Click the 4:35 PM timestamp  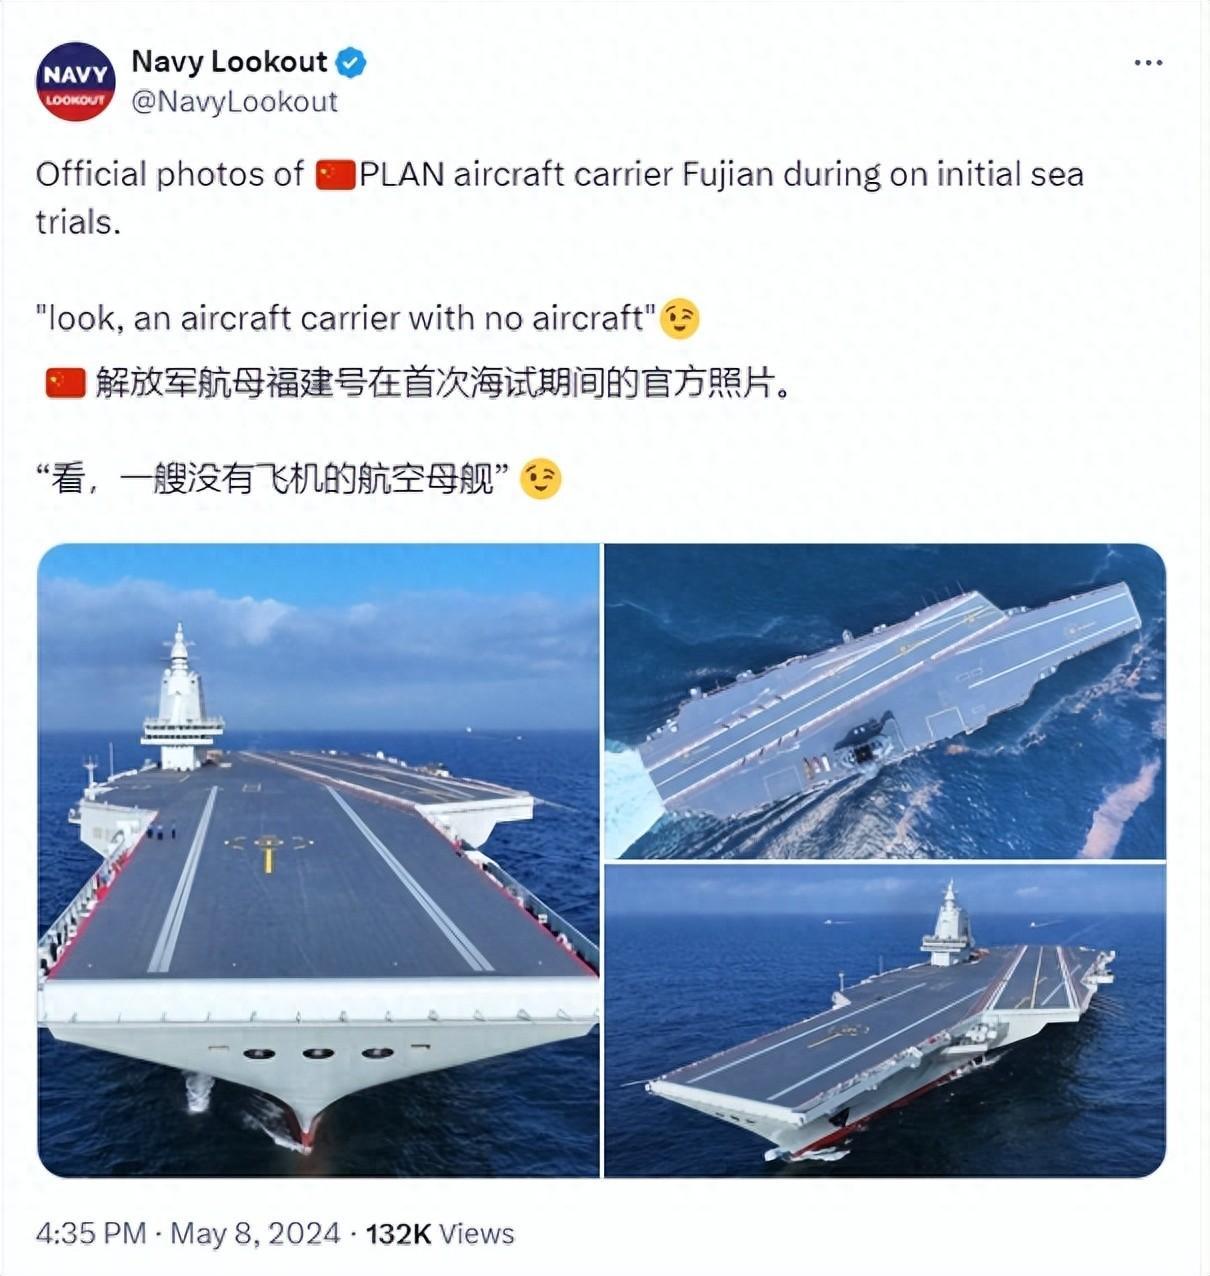coord(91,1233)
